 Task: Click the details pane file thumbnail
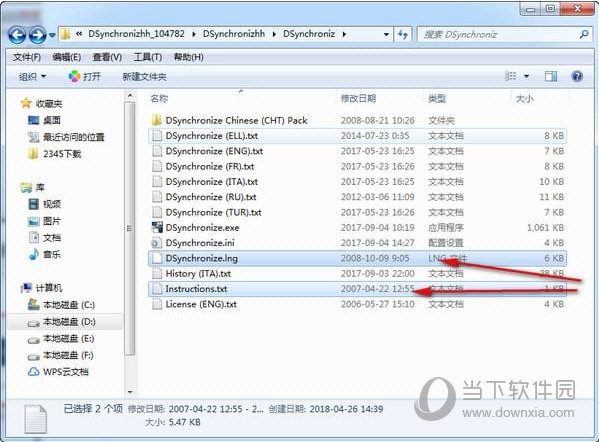(36, 419)
